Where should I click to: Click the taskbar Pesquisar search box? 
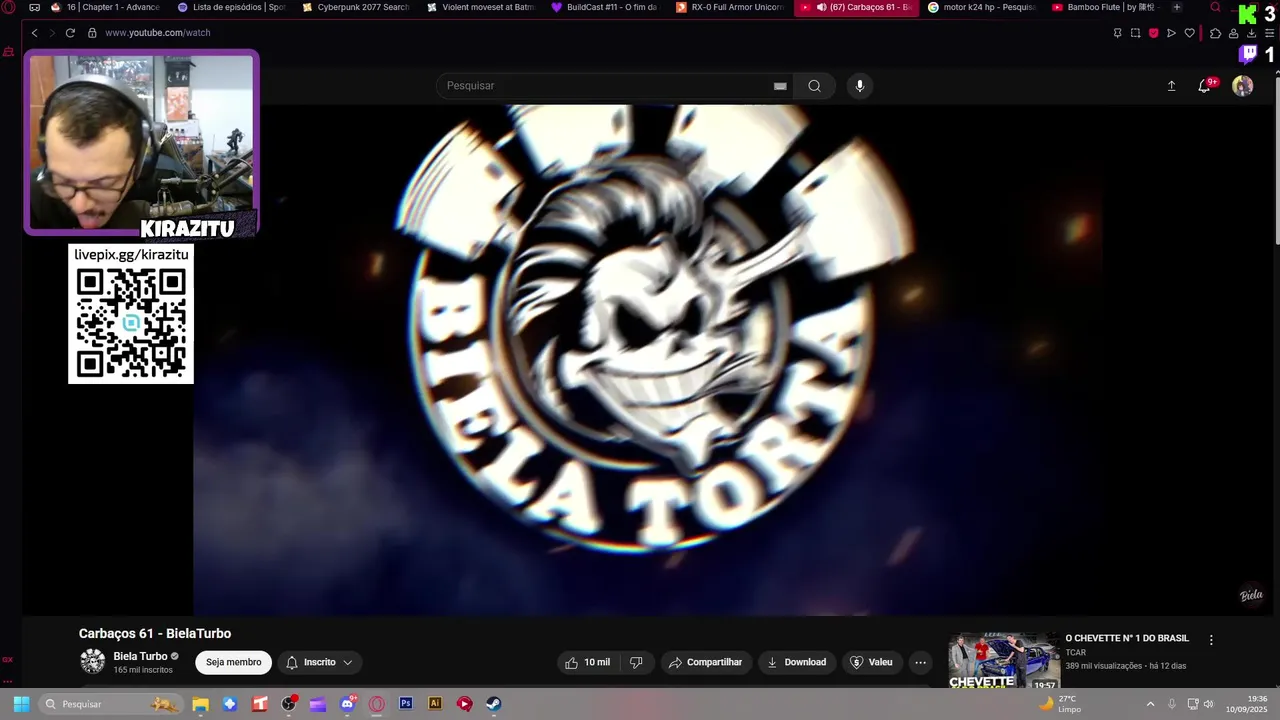(x=112, y=704)
